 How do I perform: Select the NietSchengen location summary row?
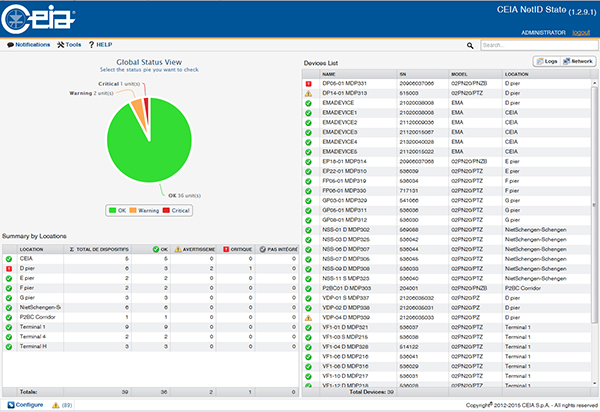(x=150, y=308)
